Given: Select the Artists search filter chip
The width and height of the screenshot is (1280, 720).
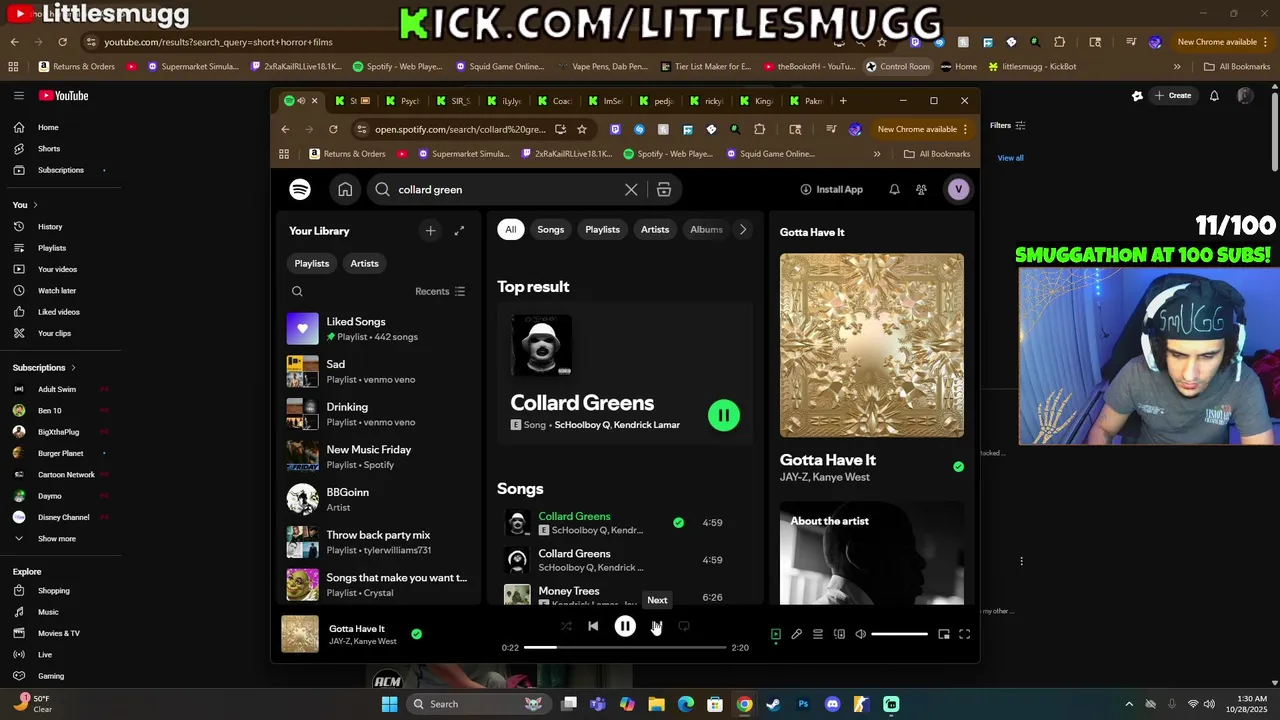Looking at the screenshot, I should click(655, 229).
